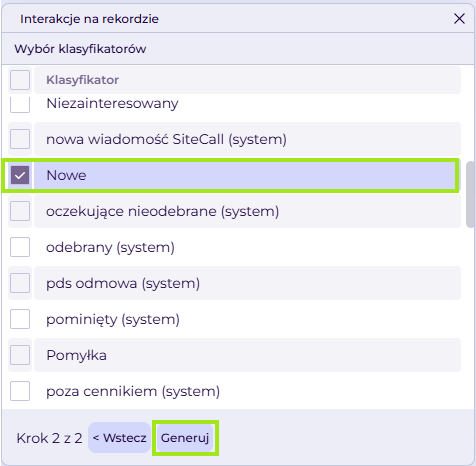
Task: Click the Klasyfikator column header
Action: [82, 80]
